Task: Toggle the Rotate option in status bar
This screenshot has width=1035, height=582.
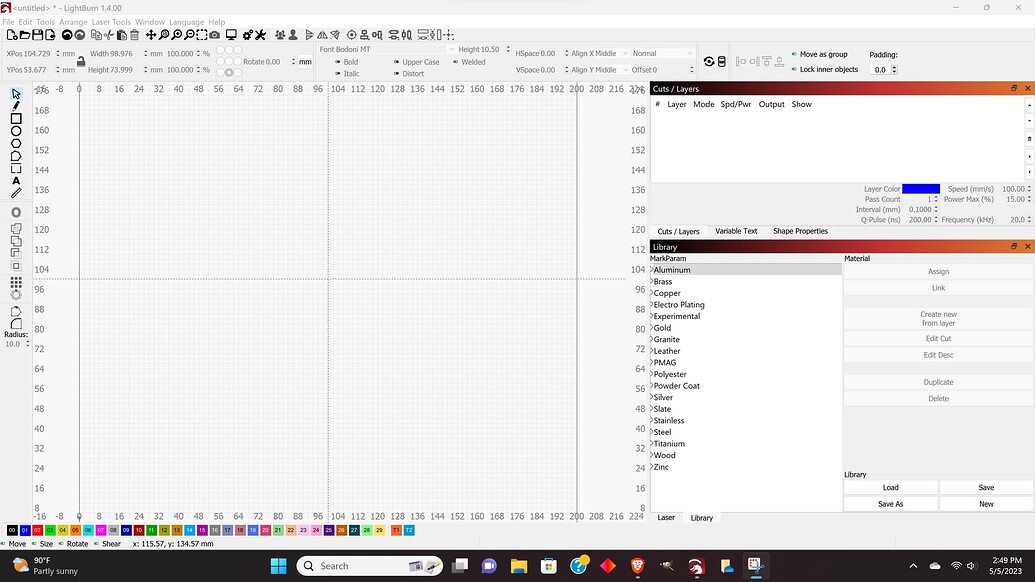Action: [73, 544]
